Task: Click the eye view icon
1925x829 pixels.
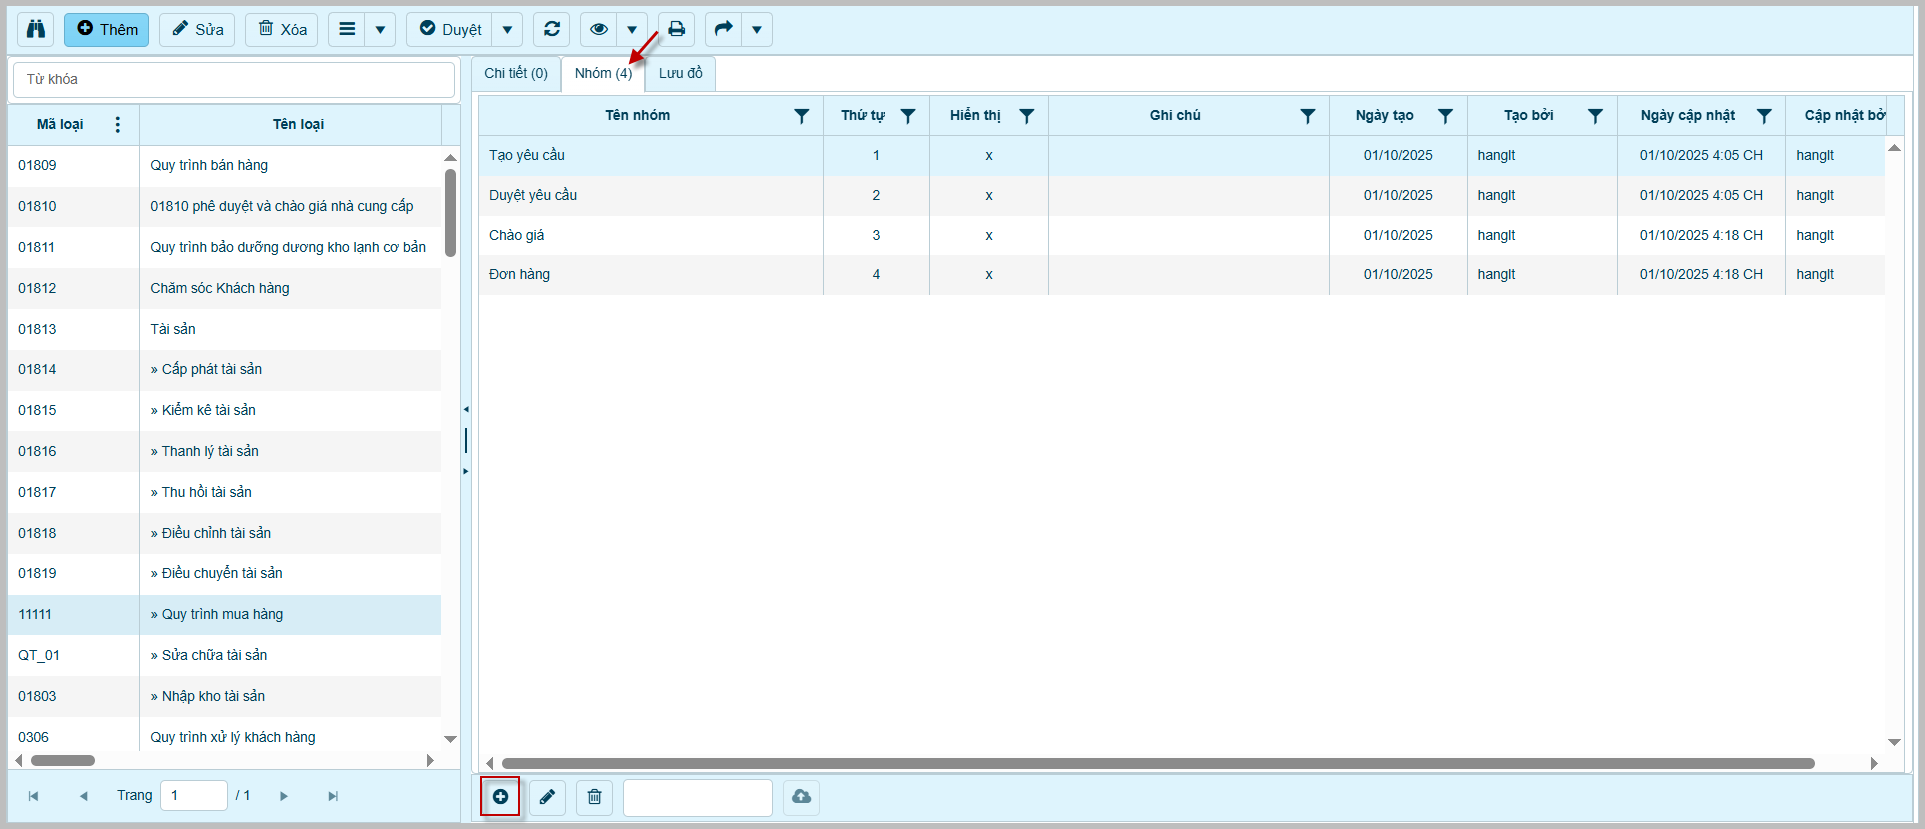Action: click(599, 29)
